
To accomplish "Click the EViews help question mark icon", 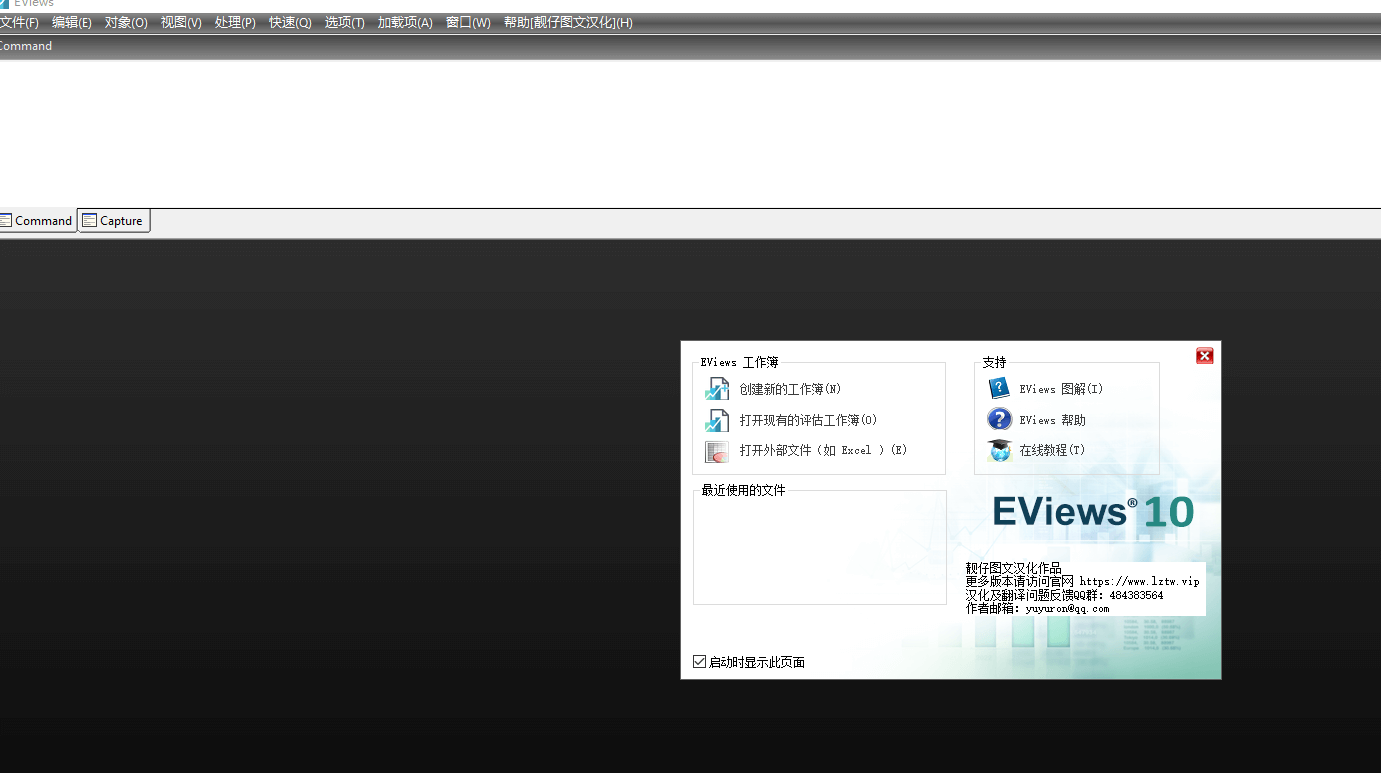I will (999, 419).
